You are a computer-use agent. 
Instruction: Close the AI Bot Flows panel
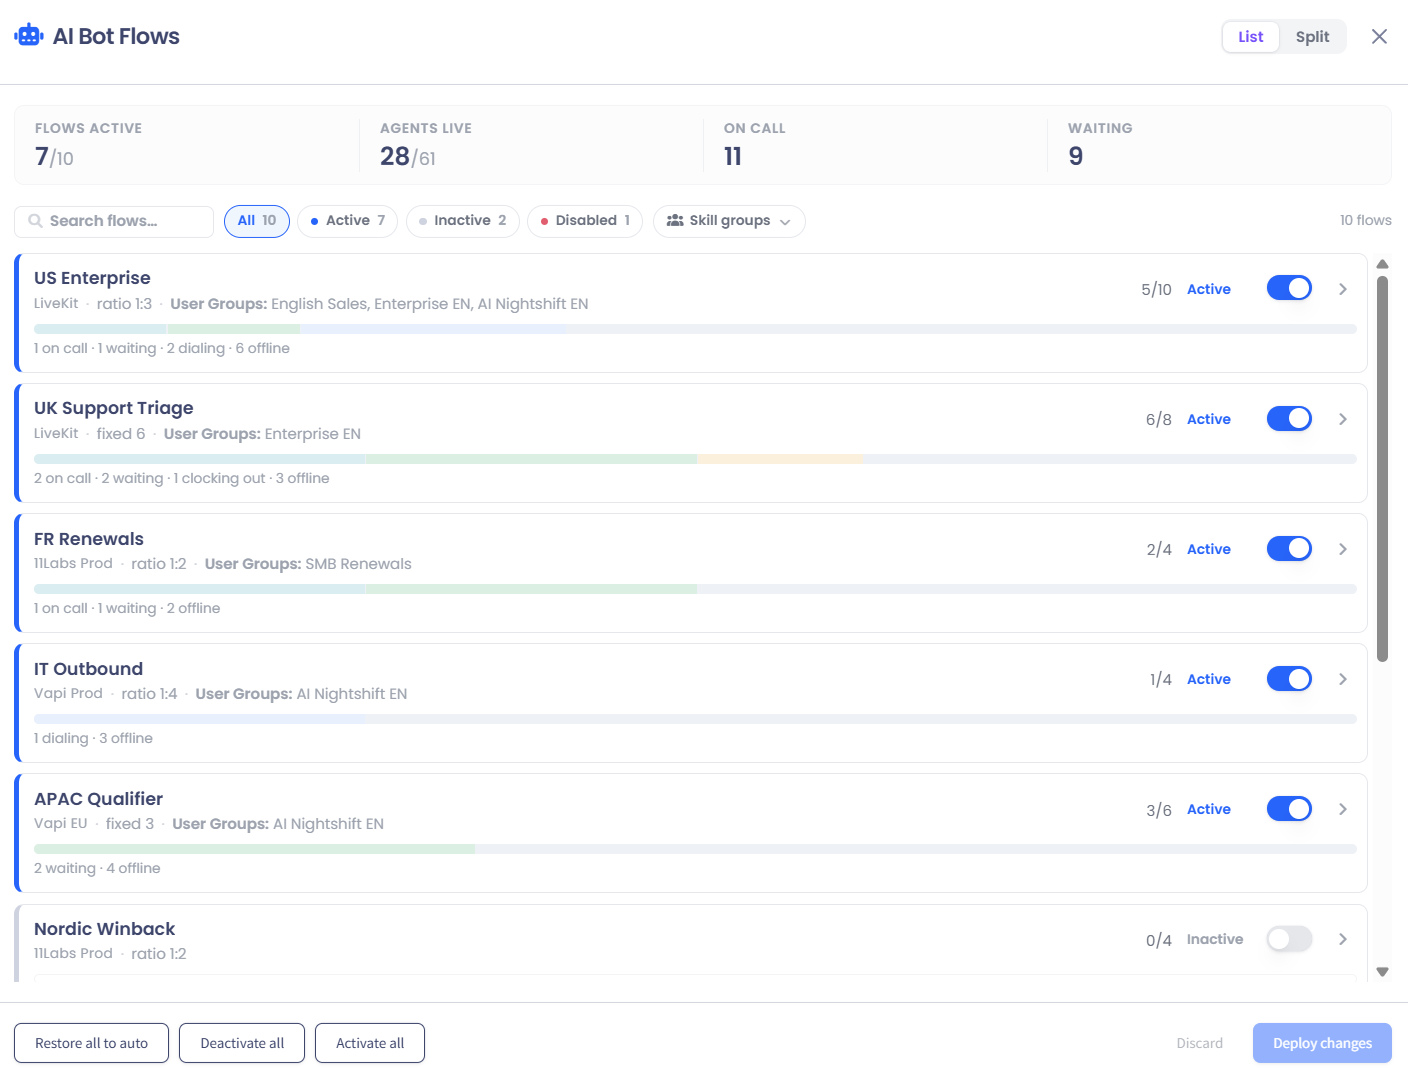click(x=1379, y=37)
